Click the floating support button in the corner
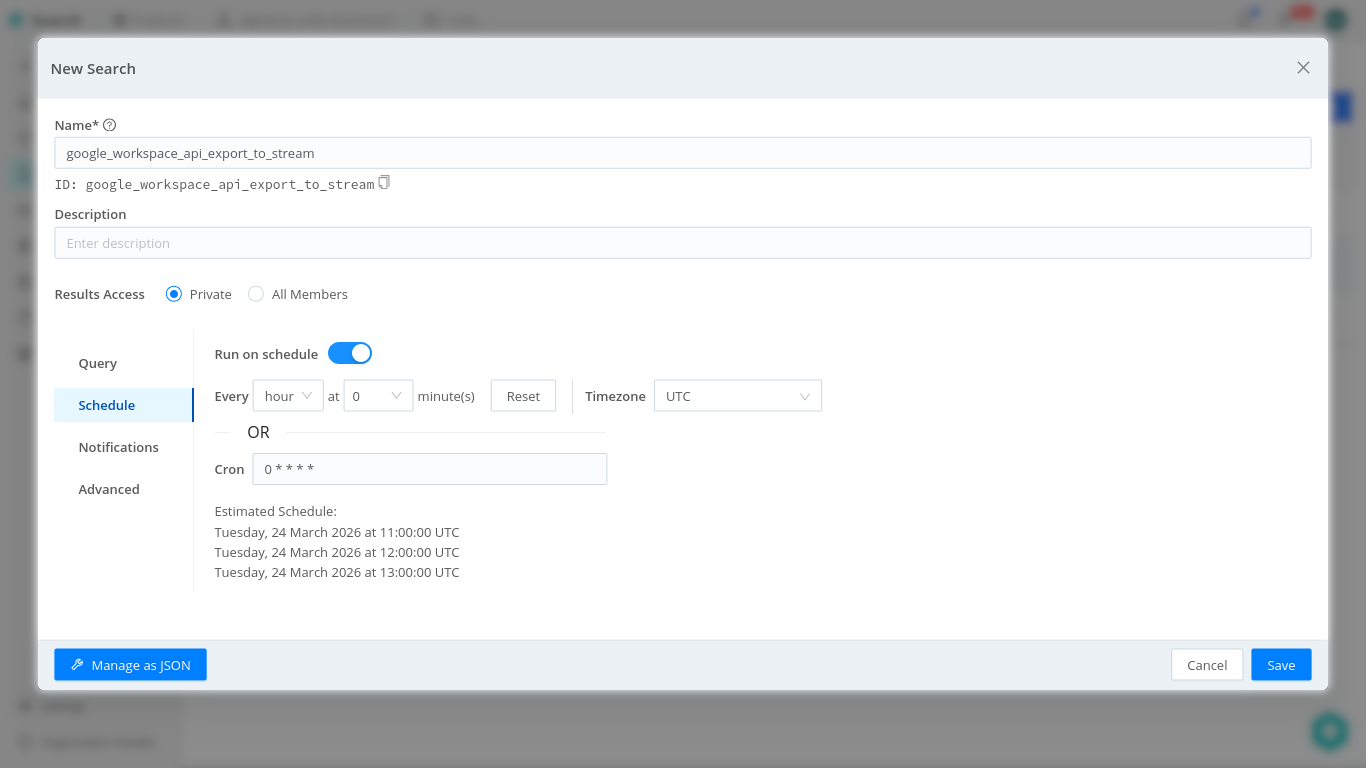1366x768 pixels. click(x=1329, y=731)
